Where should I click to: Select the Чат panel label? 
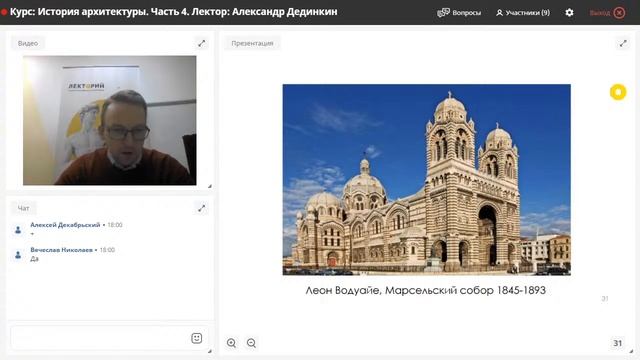tap(23, 208)
